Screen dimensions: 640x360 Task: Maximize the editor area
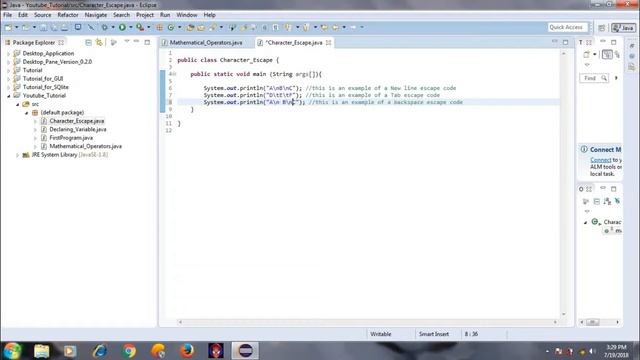point(565,42)
